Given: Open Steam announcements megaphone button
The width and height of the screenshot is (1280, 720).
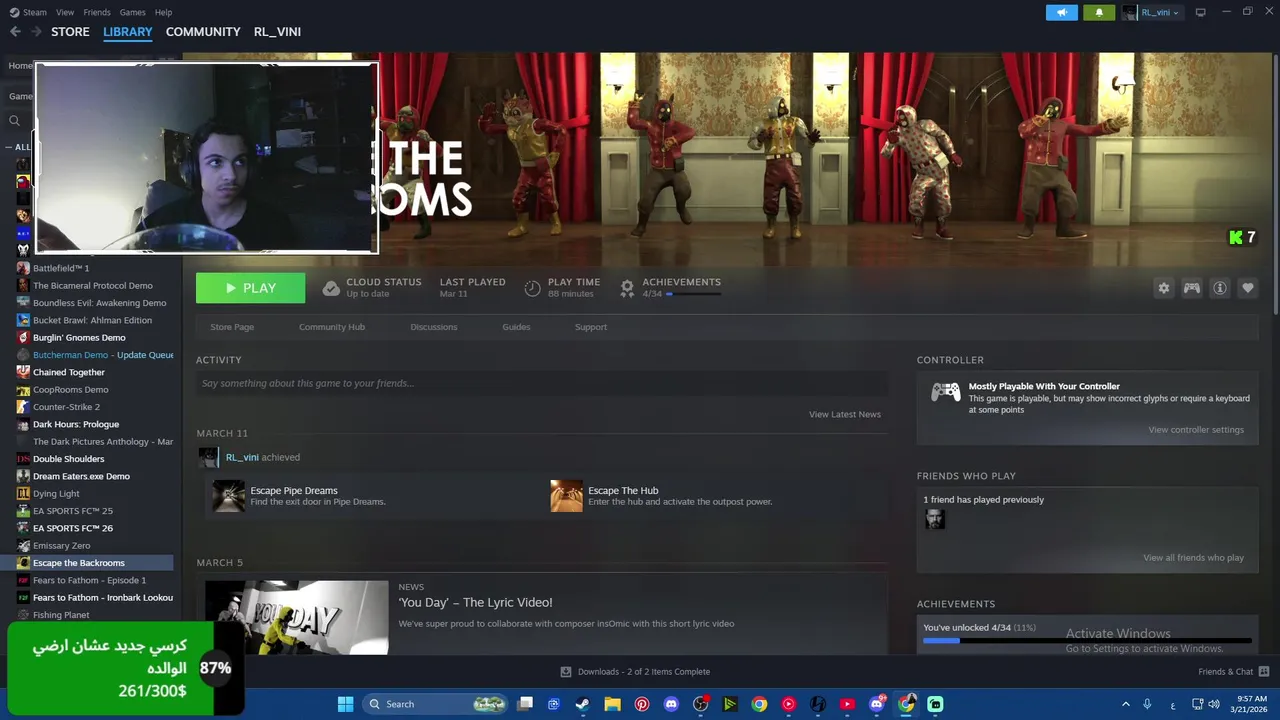Looking at the screenshot, I should 1062,12.
